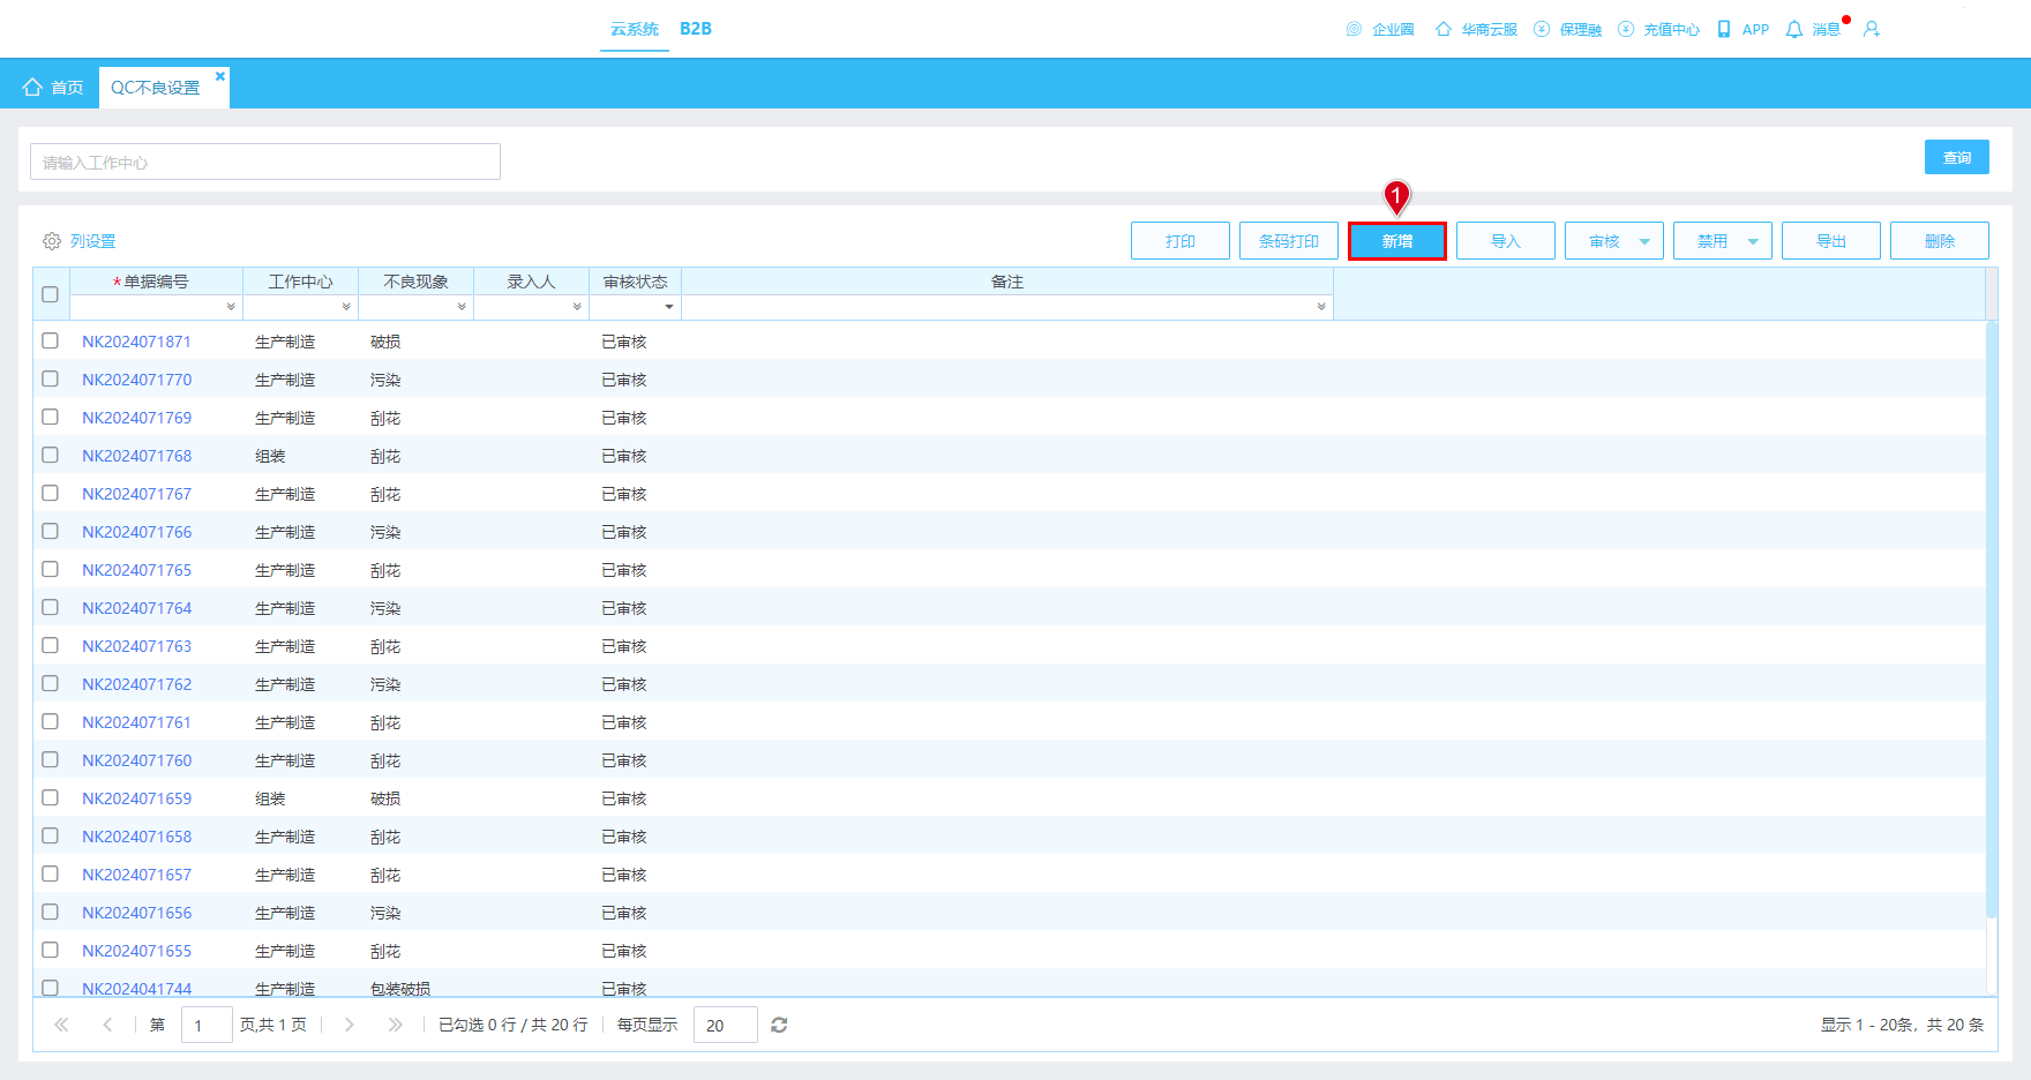Click the home icon in tab bar
The image size is (2031, 1080).
click(32, 87)
